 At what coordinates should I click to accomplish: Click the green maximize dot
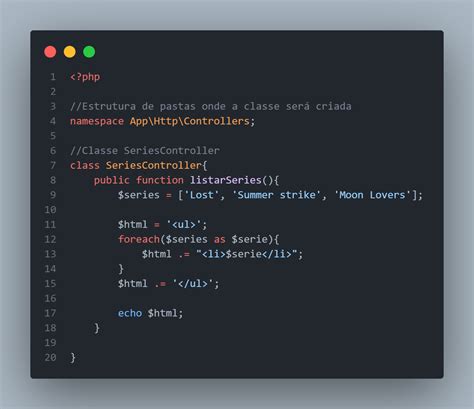[x=89, y=52]
